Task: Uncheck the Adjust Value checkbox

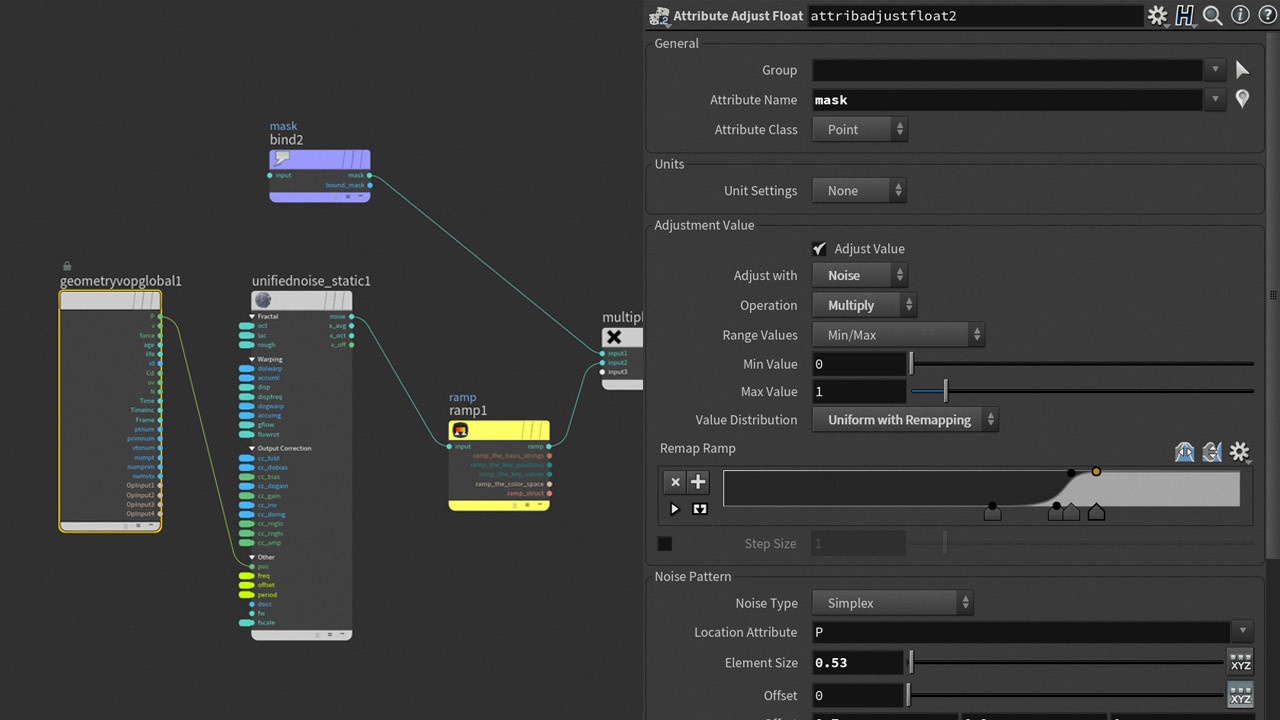Action: tap(820, 249)
